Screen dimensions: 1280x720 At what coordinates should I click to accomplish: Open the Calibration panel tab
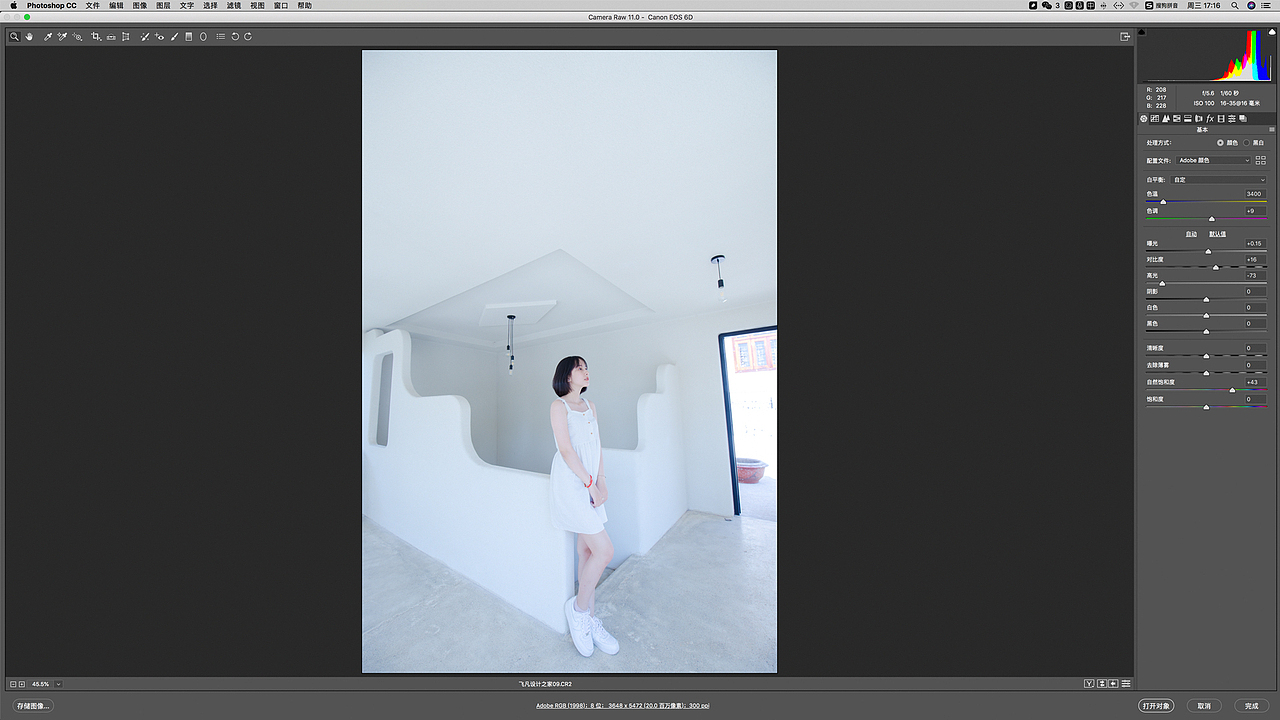click(1221, 118)
